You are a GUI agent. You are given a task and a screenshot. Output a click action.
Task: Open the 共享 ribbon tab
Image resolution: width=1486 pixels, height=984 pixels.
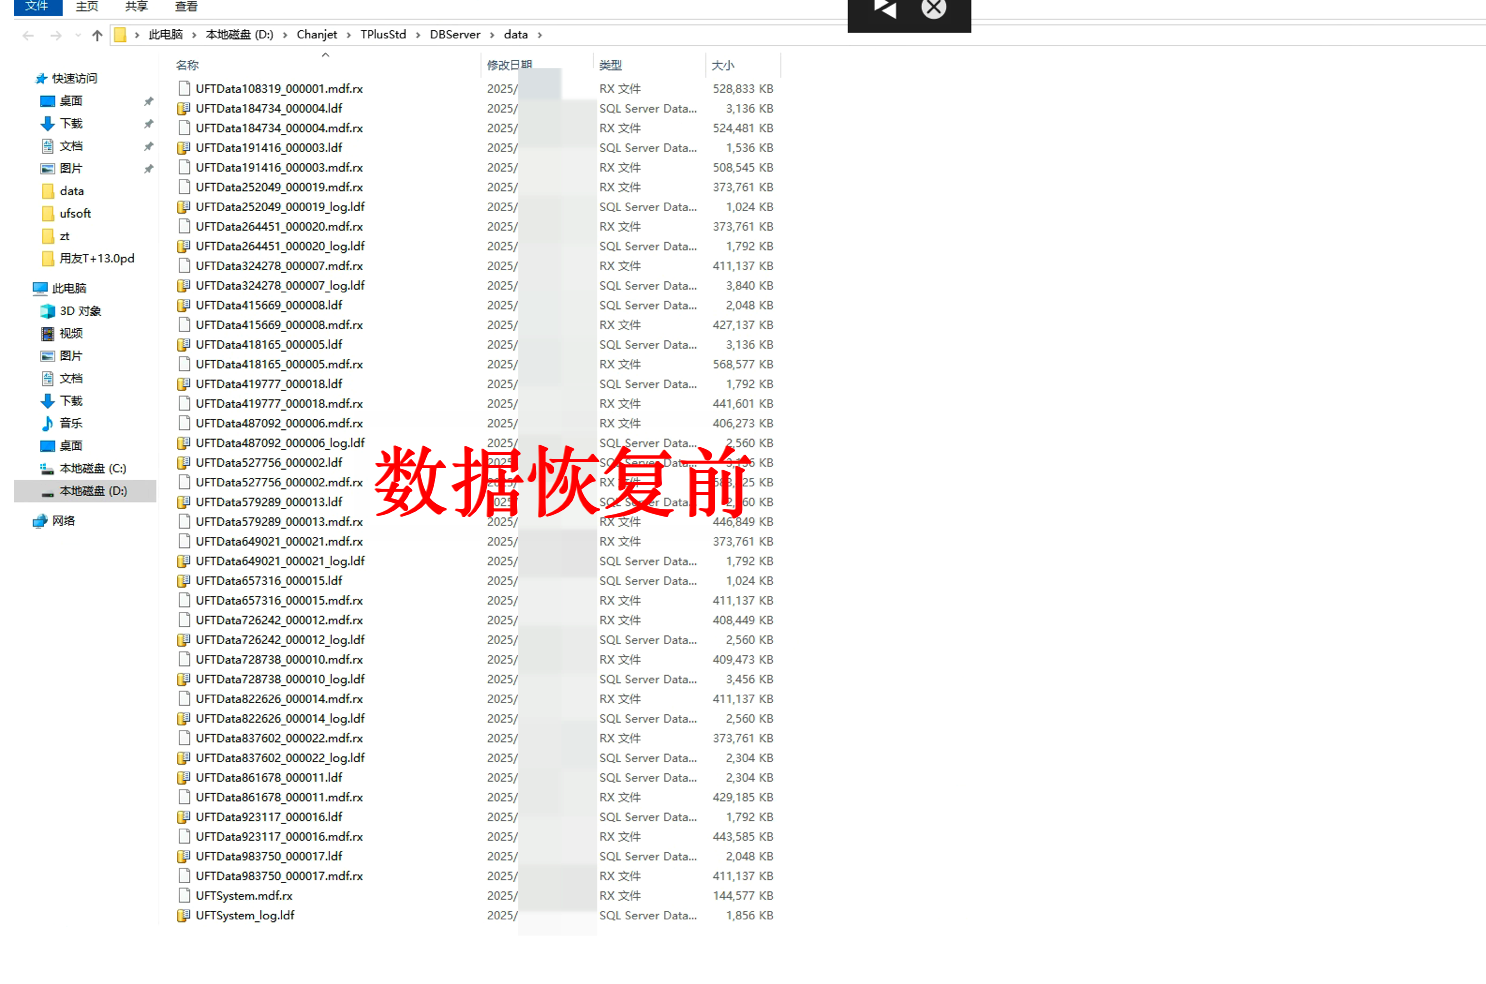(136, 6)
